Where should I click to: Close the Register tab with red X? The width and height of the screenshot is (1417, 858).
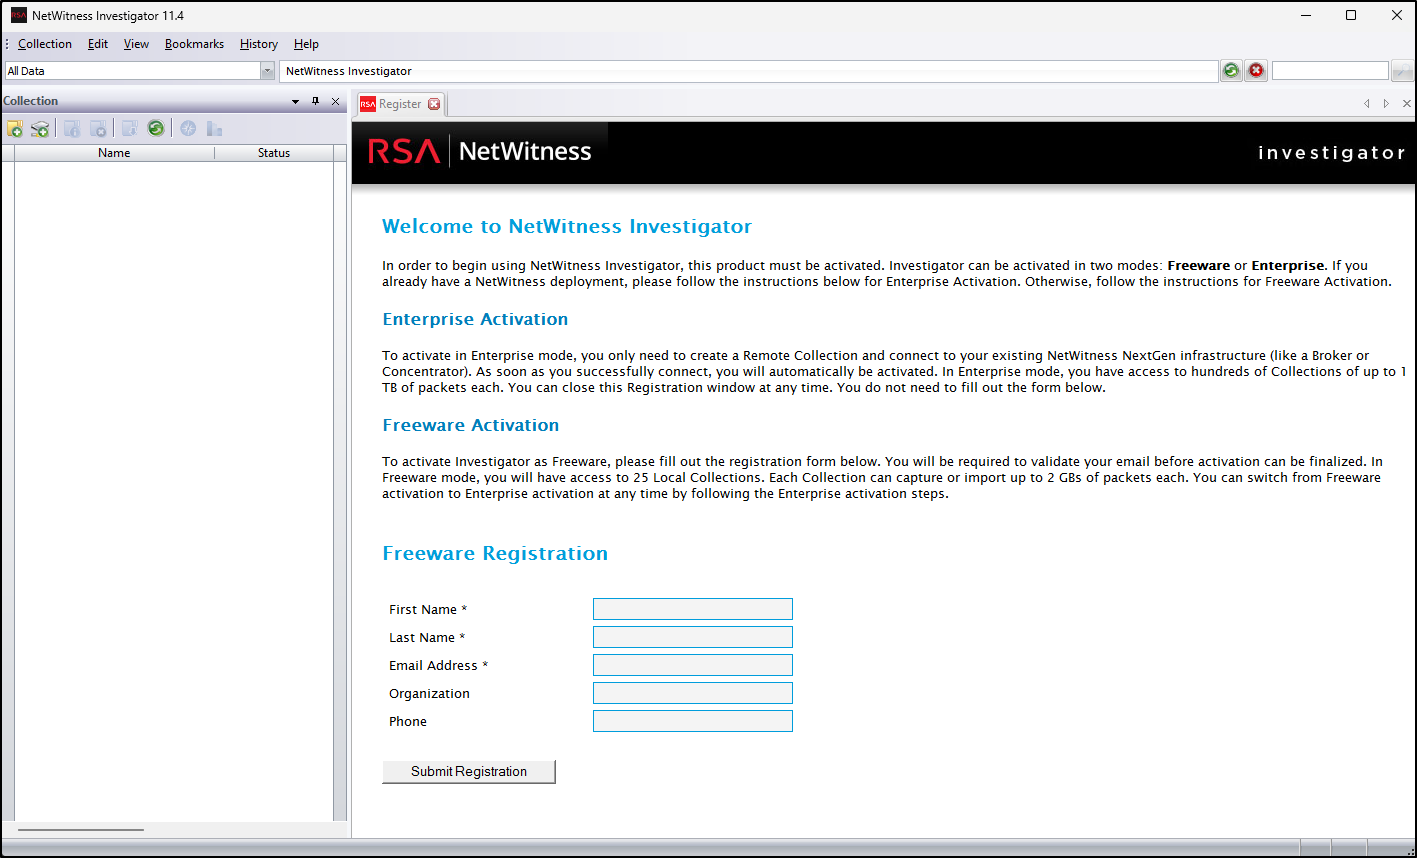[x=434, y=104]
